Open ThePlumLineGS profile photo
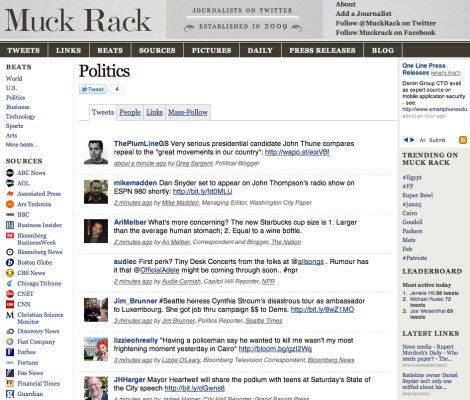This screenshot has height=400, width=470. pos(96,152)
